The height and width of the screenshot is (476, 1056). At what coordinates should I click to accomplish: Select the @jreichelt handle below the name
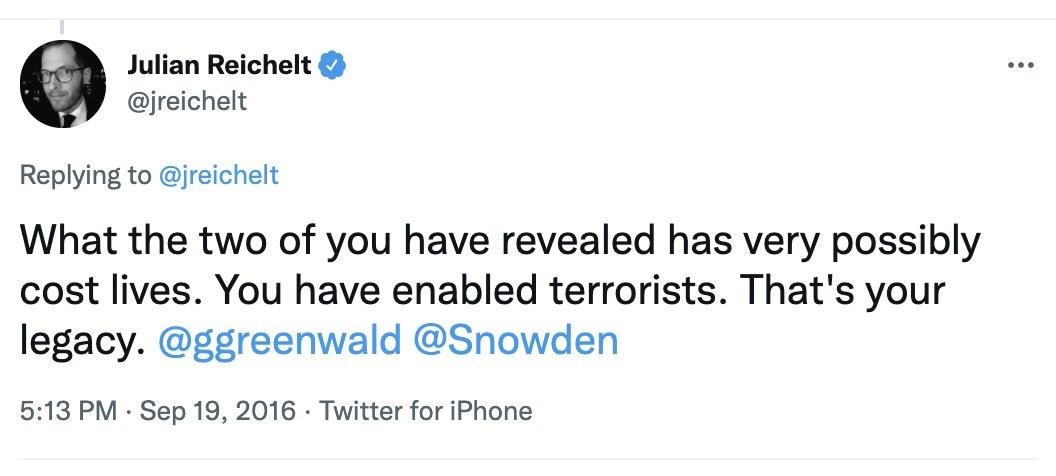pyautogui.click(x=187, y=101)
